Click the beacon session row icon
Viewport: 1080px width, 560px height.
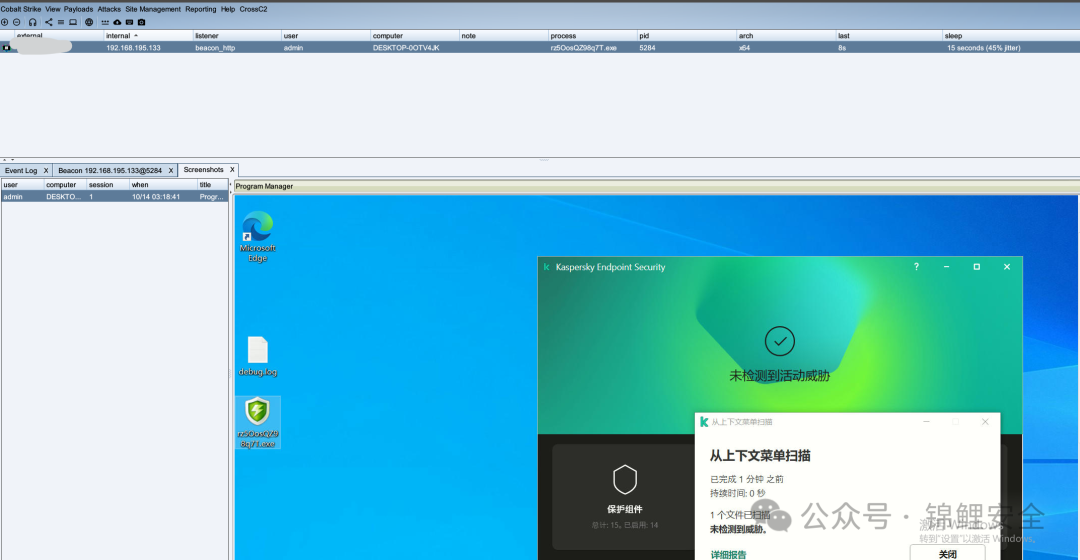pyautogui.click(x=6, y=48)
